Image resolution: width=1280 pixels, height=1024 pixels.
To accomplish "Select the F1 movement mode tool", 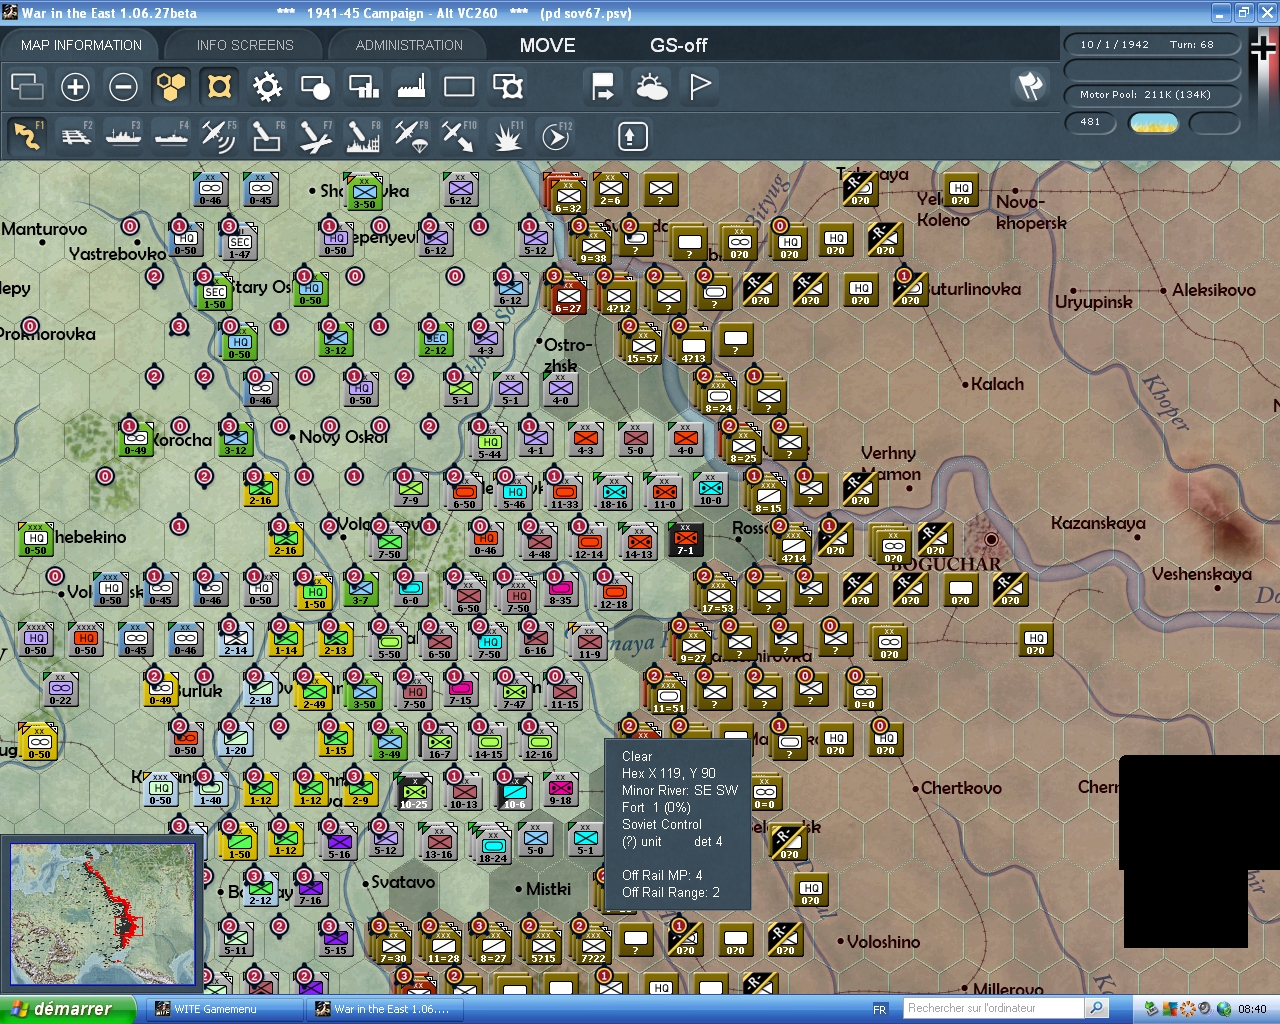I will point(27,136).
